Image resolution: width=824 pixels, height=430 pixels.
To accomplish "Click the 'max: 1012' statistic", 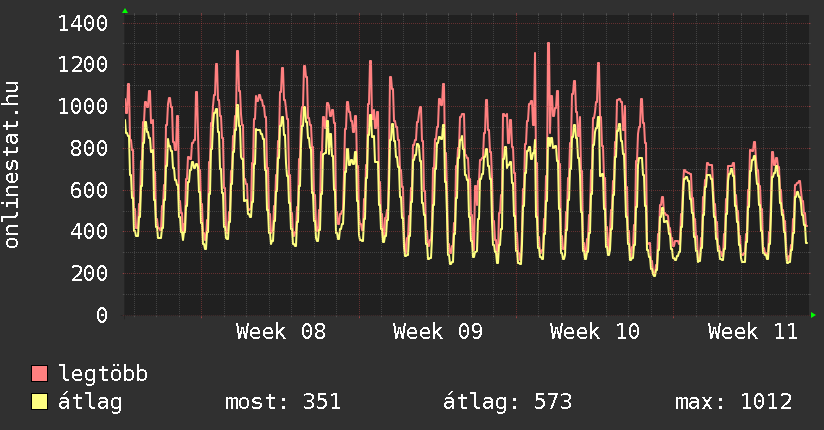I will point(733,402).
